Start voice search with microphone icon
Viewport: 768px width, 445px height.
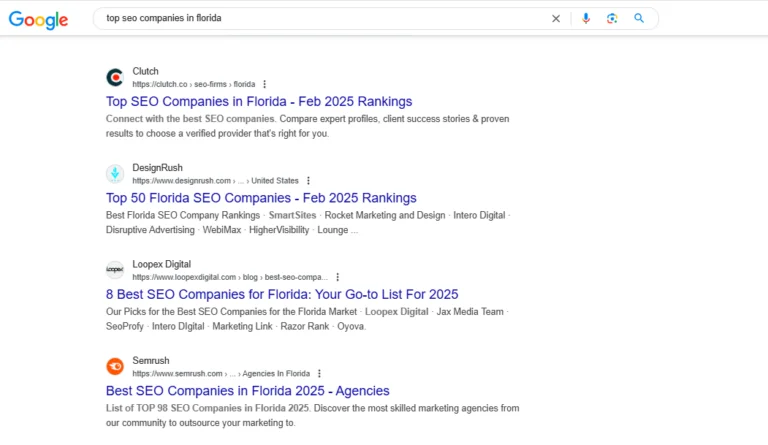[586, 18]
